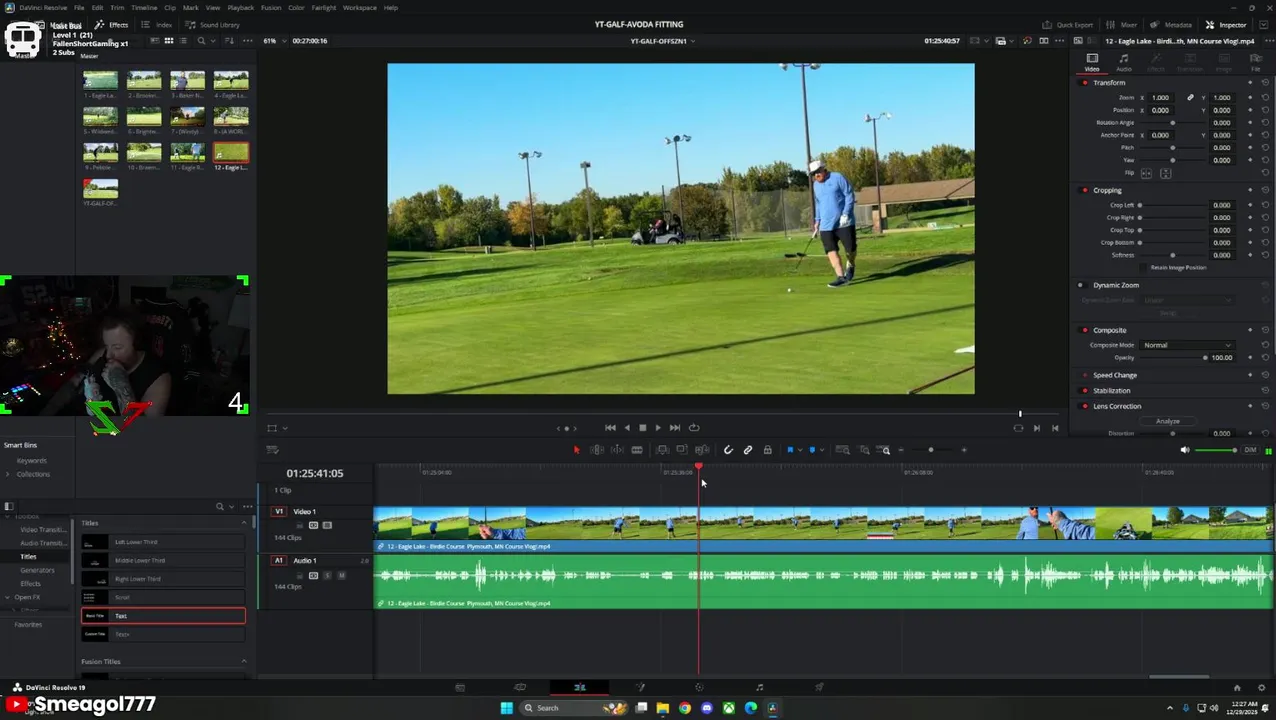This screenshot has height=720, width=1276.
Task: Open Quick Export
Action: pyautogui.click(x=1068, y=25)
